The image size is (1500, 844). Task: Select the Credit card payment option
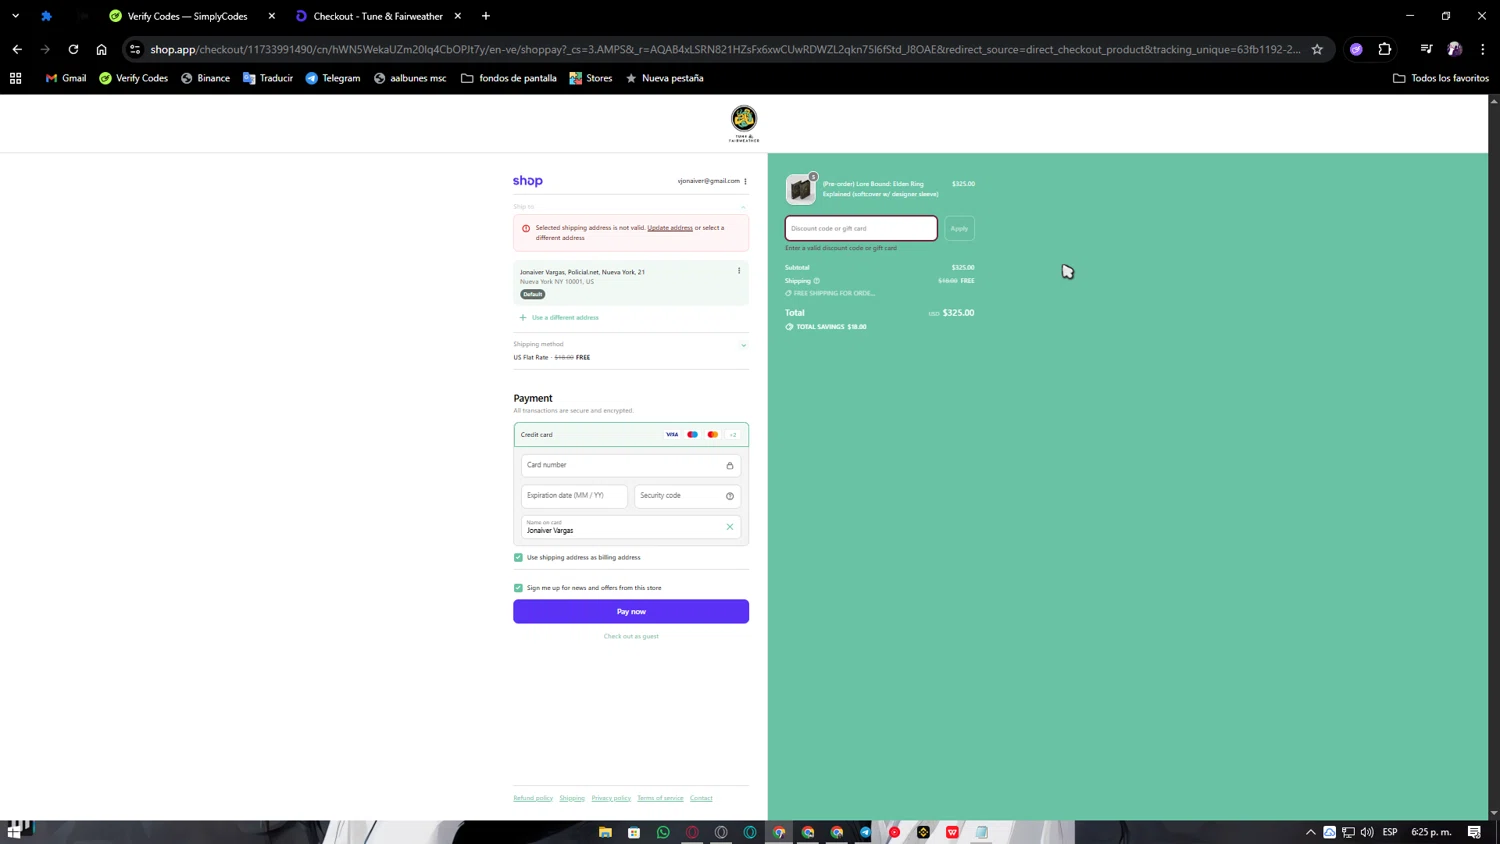click(x=631, y=435)
